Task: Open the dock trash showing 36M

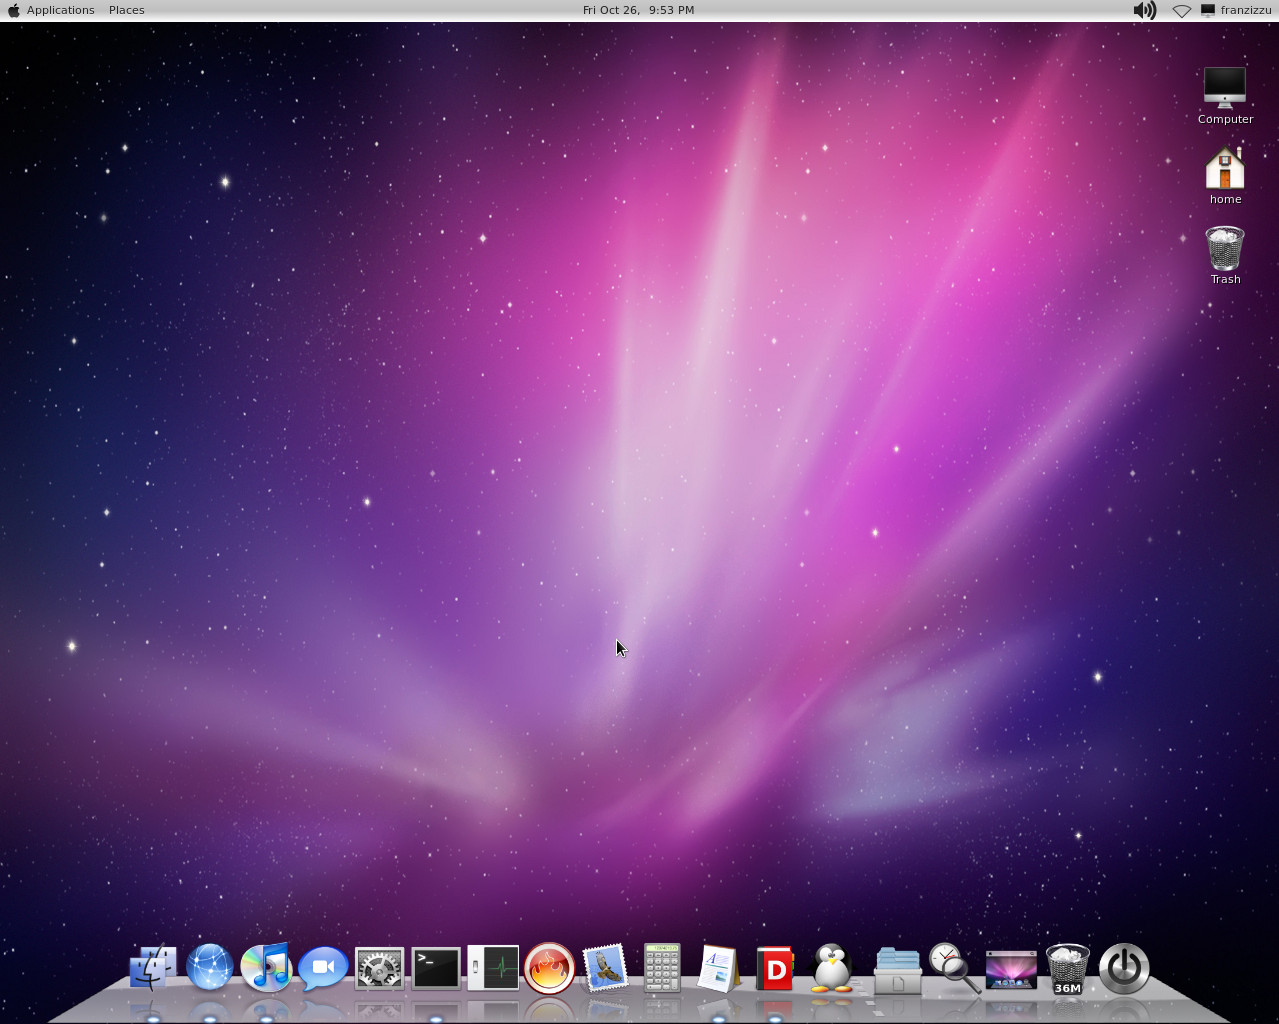Action: [x=1067, y=969]
